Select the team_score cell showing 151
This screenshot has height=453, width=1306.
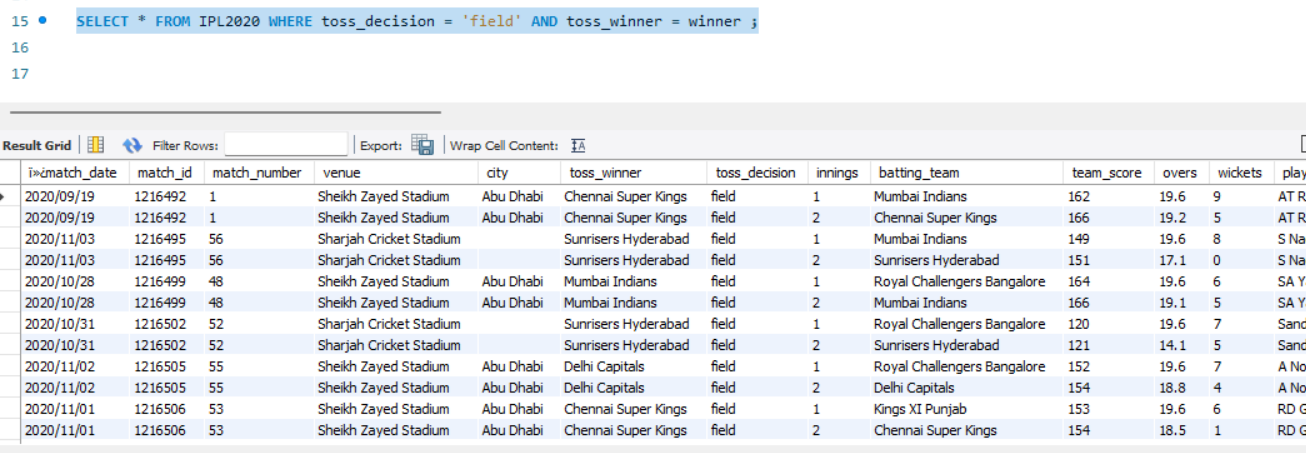tap(1109, 260)
